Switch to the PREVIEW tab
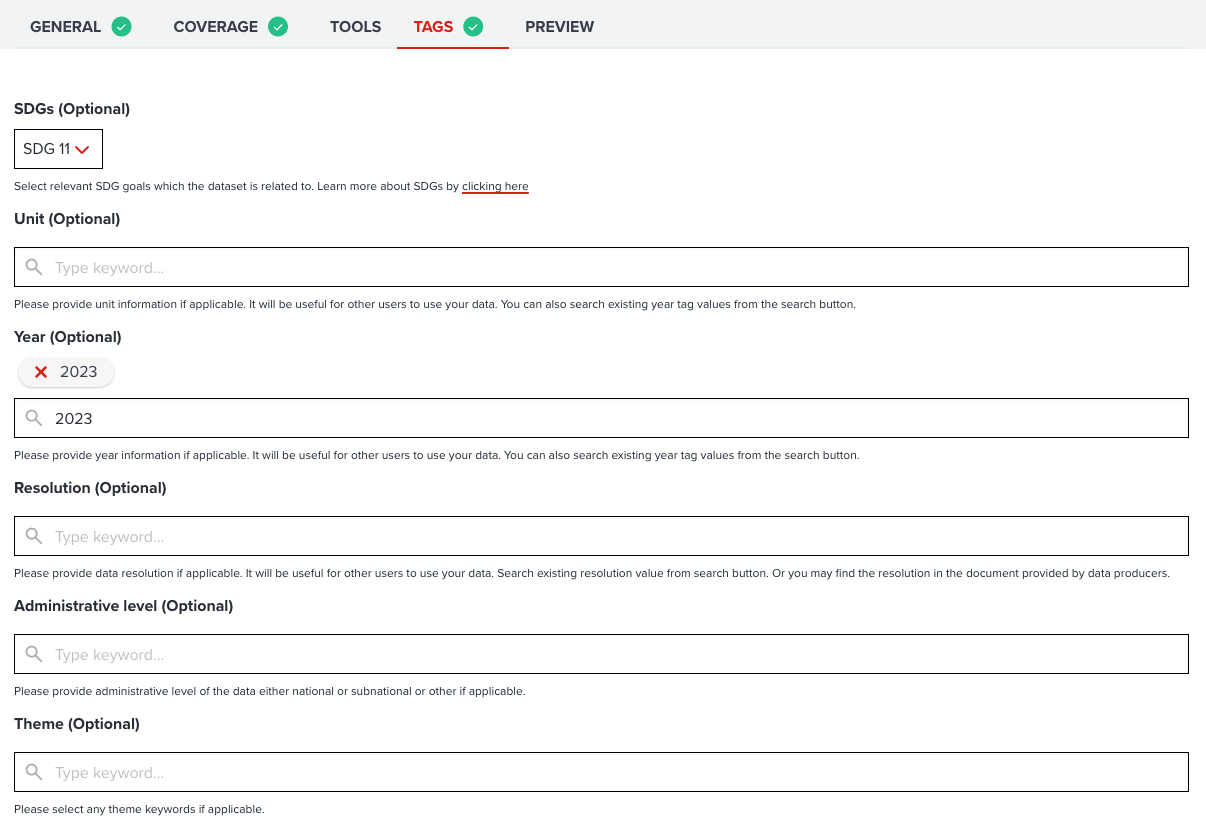Viewport: 1206px width, 821px height. pos(559,26)
